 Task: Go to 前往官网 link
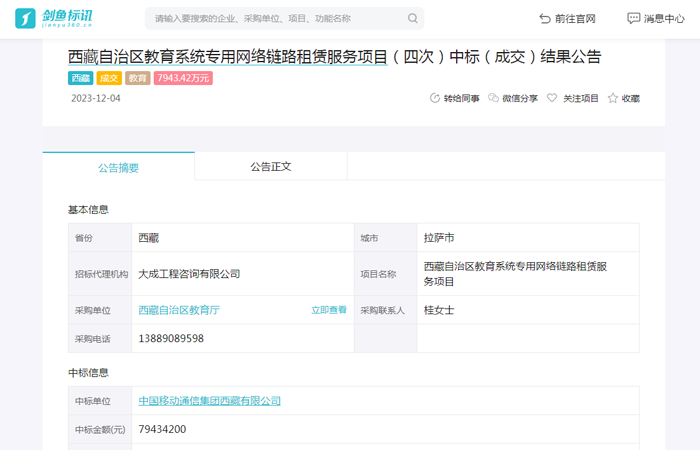(575, 18)
